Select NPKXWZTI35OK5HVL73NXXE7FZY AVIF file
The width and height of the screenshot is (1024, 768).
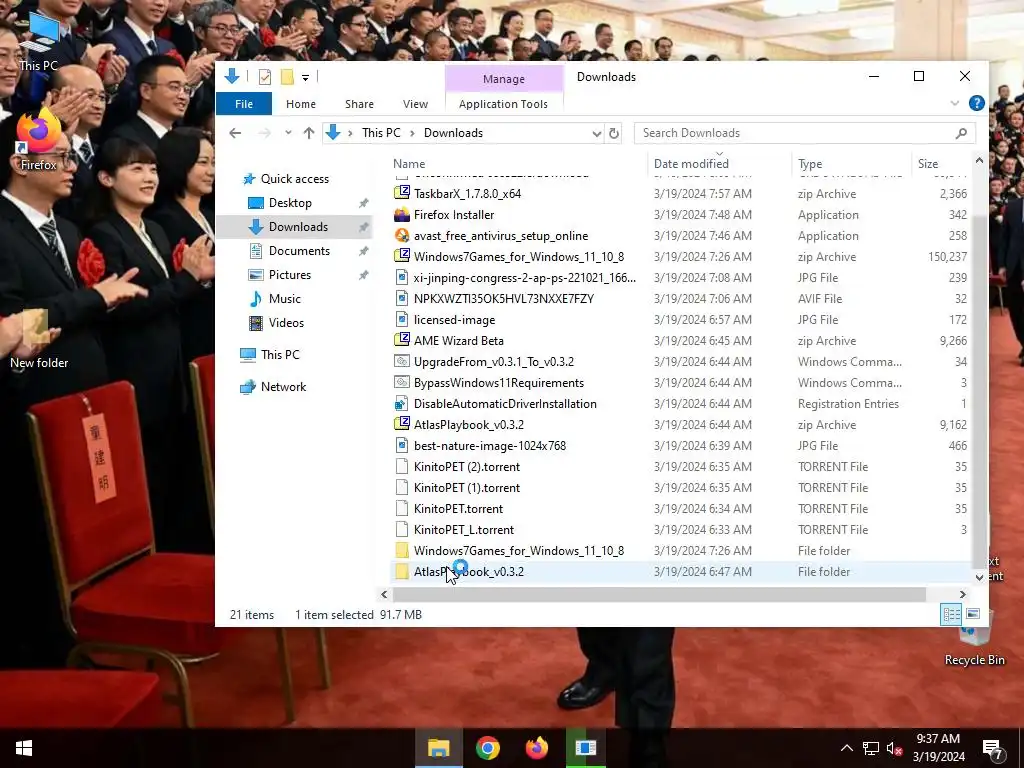point(680,298)
